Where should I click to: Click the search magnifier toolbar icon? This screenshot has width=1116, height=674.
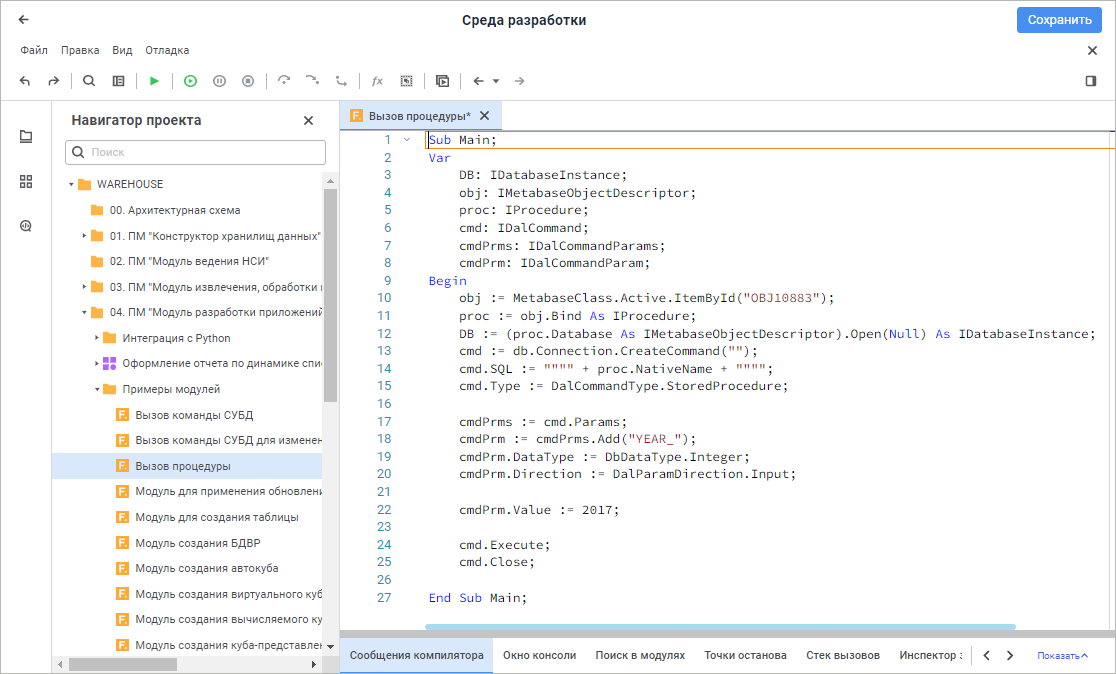(89, 81)
